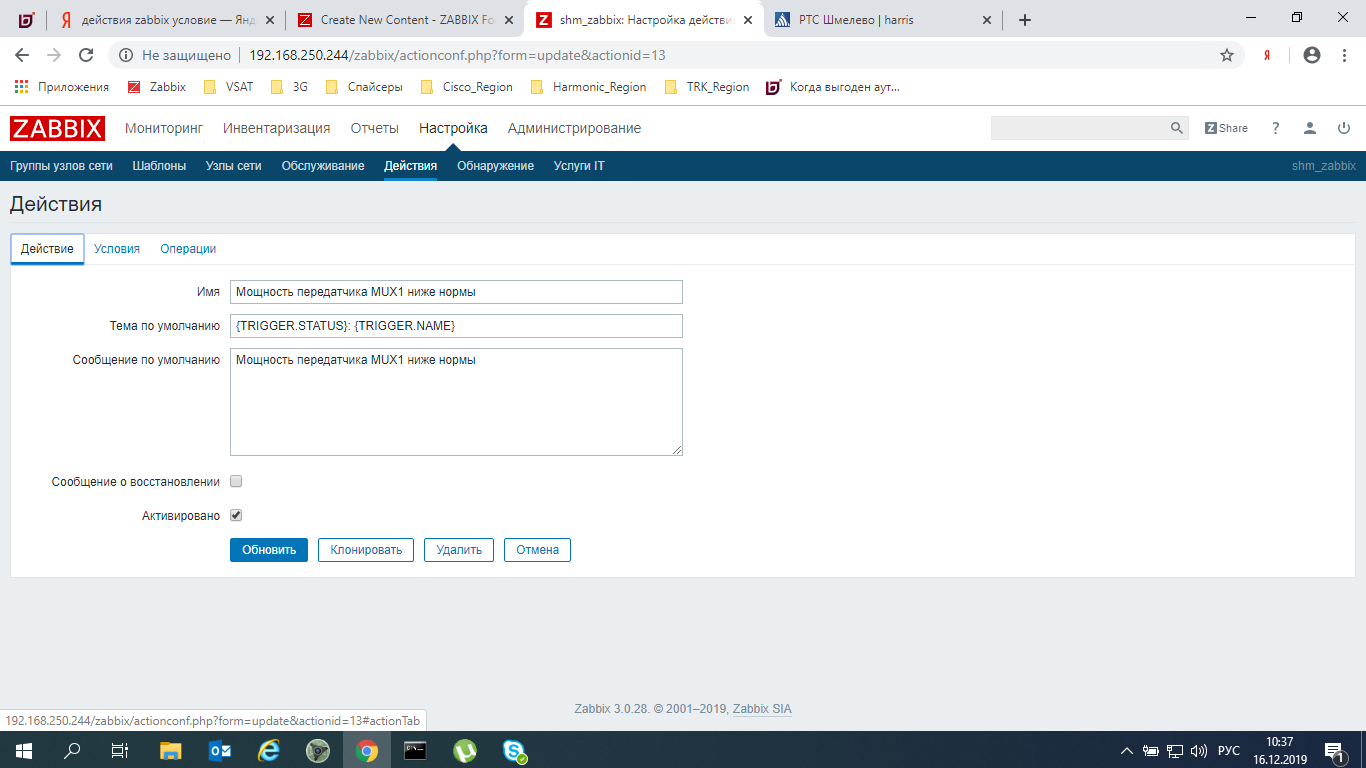
Task: Open the command prompt taskbar icon
Action: (x=416, y=750)
